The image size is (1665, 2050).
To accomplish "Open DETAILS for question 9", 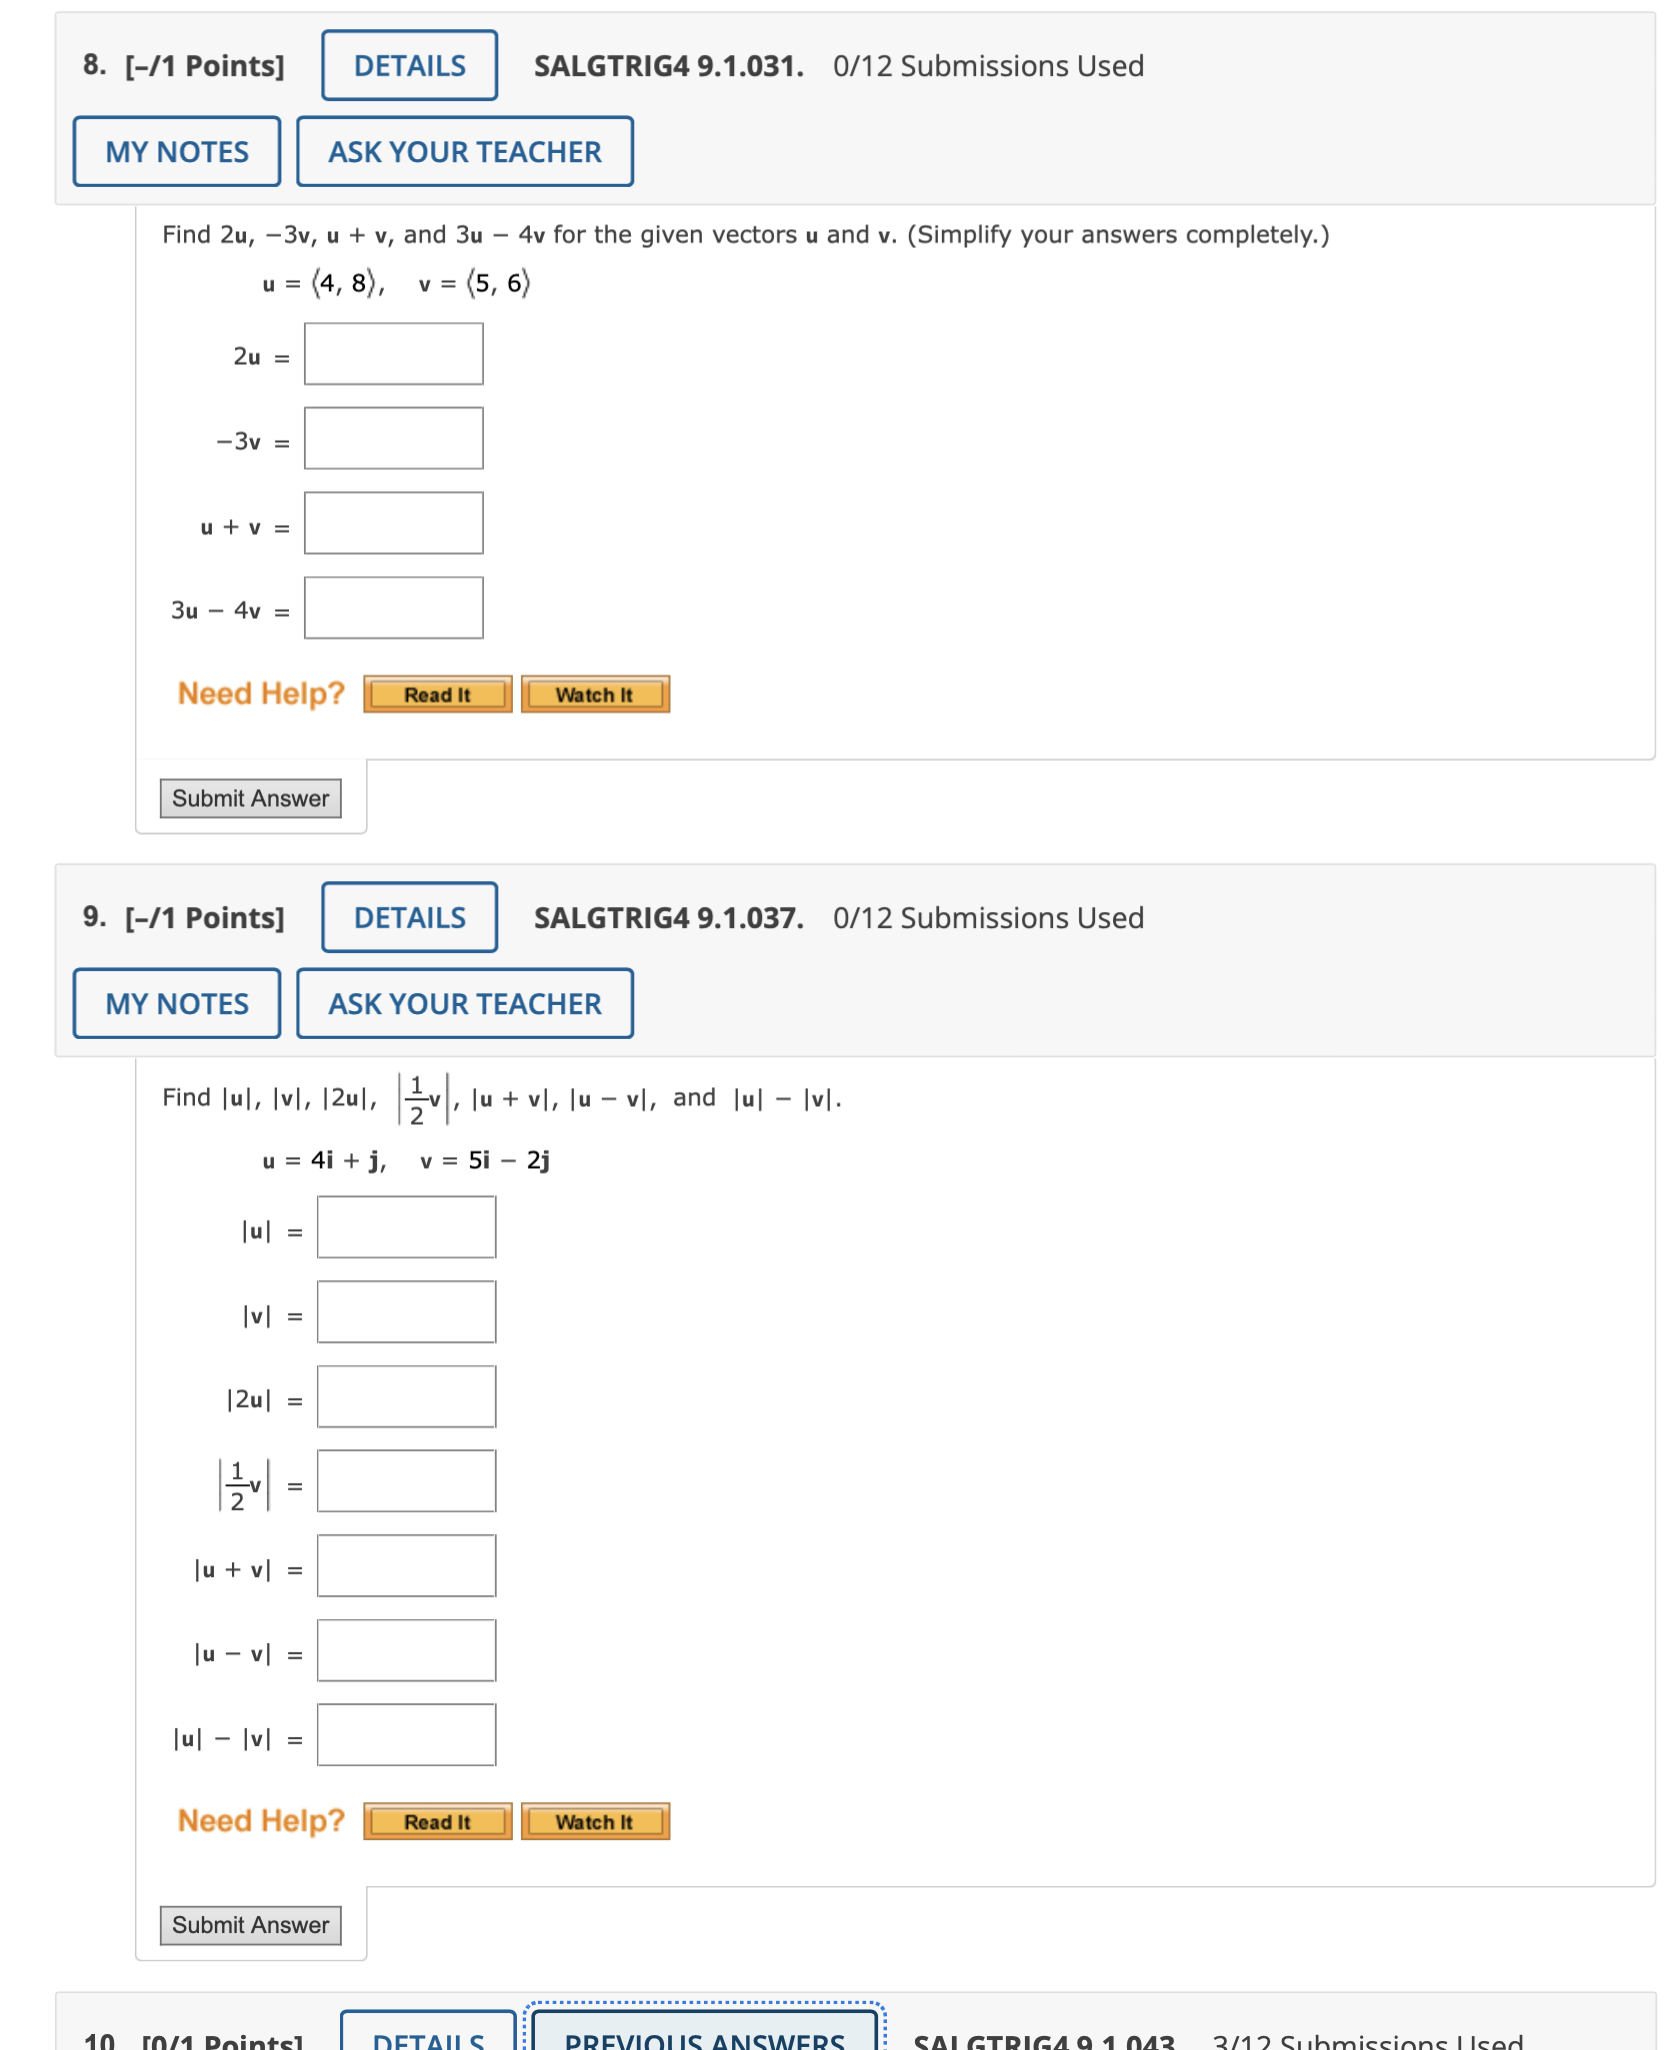I will click(408, 917).
